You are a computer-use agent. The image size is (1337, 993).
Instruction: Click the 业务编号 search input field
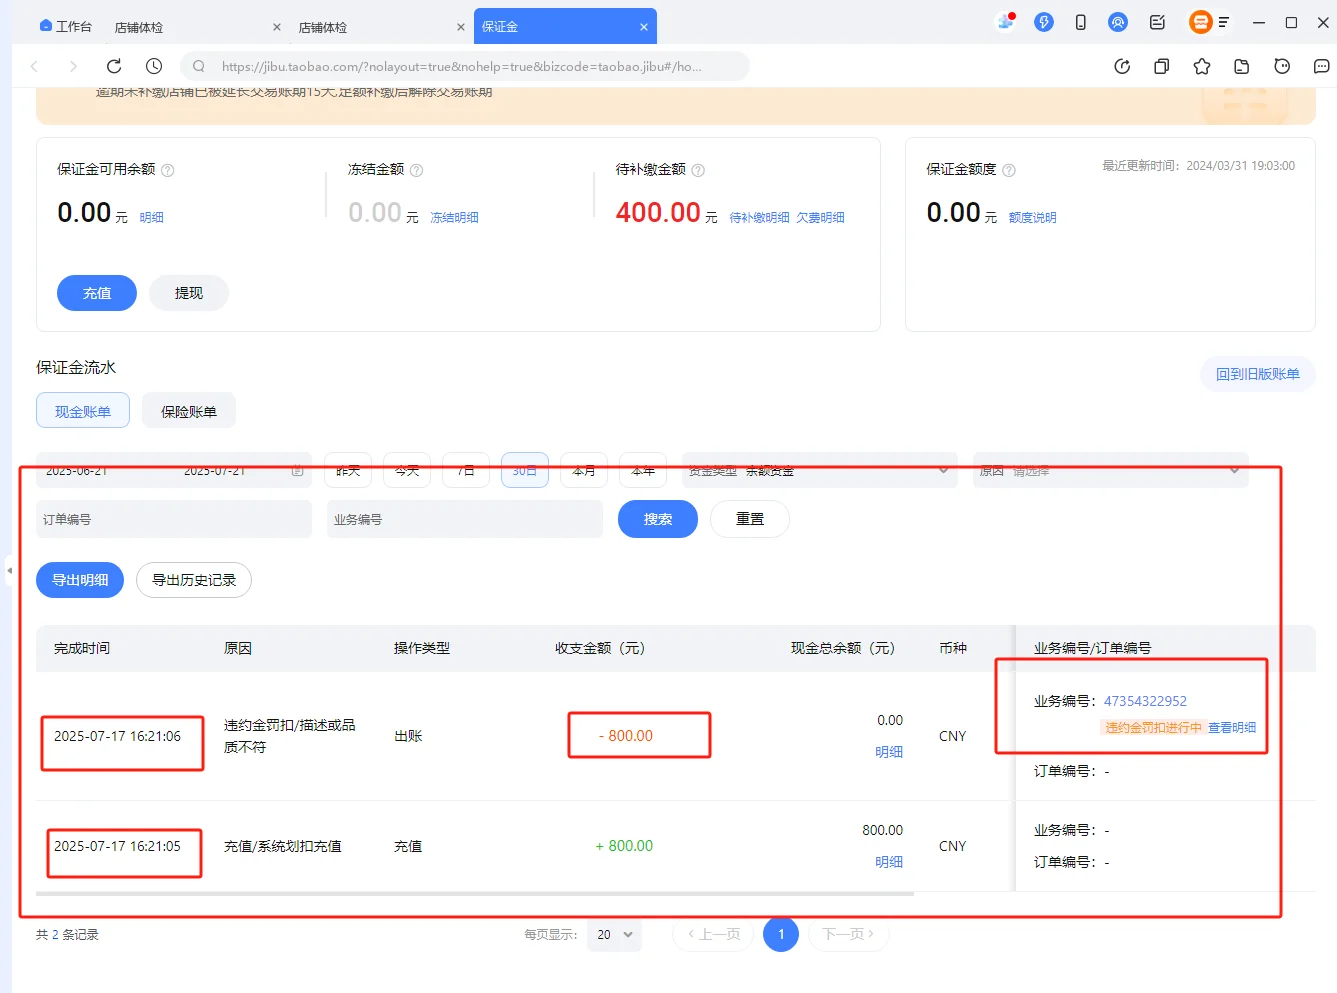[x=465, y=519]
